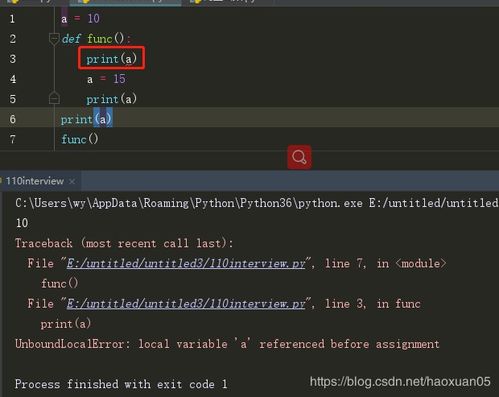Click line number 1 in gutter
The width and height of the screenshot is (499, 397).
12,19
